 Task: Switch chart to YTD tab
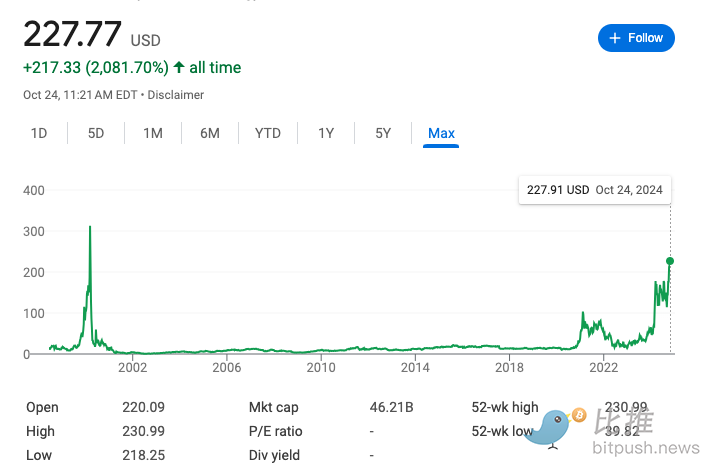click(267, 133)
